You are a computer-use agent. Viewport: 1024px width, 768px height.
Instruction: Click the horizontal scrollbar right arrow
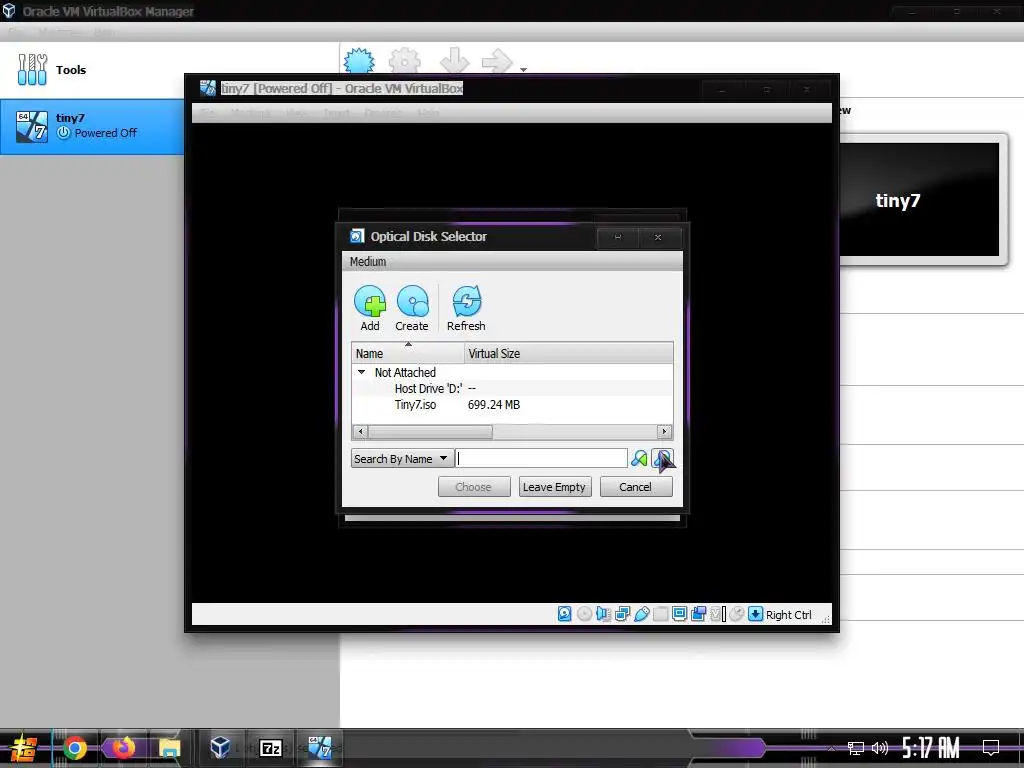[x=664, y=432]
